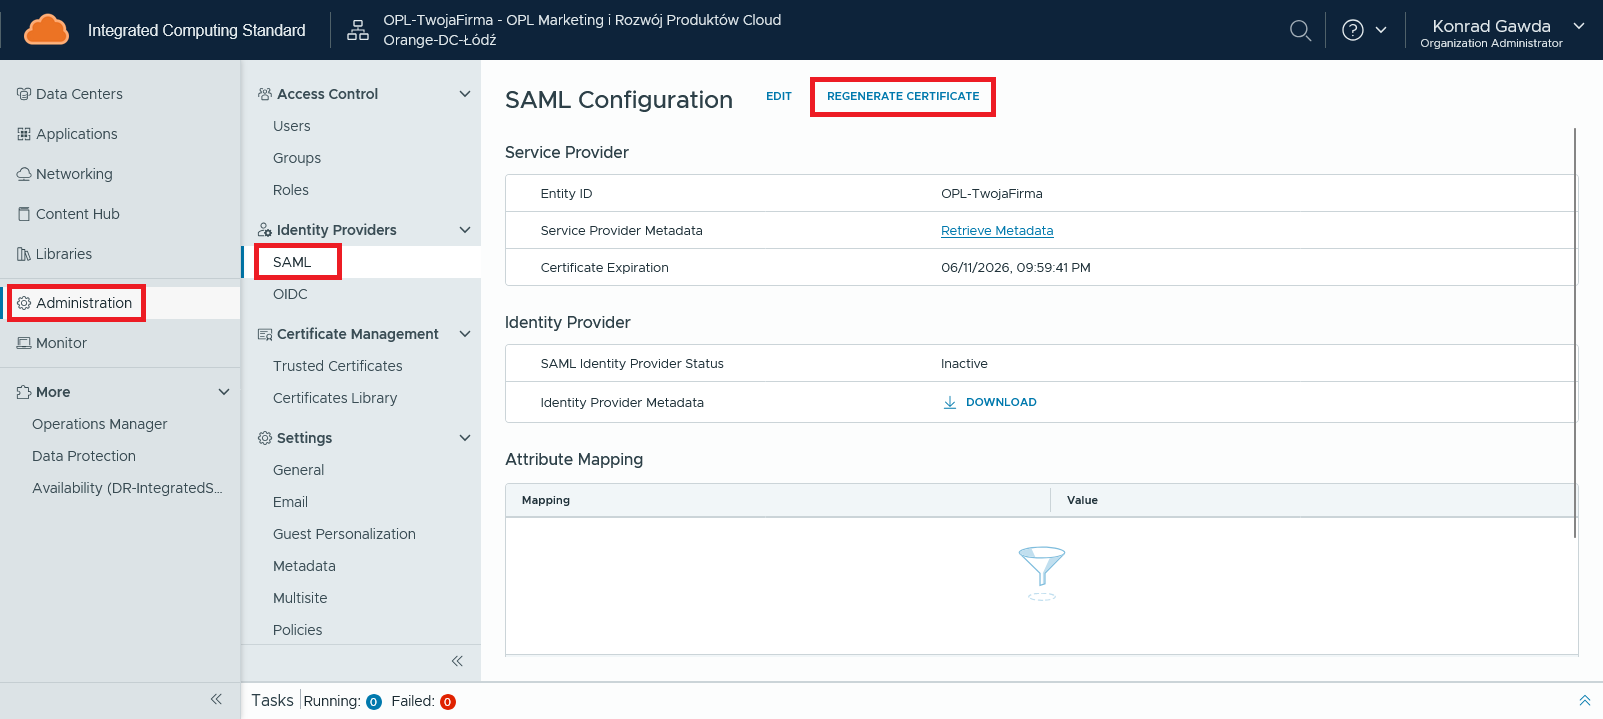Collapse the Access Control section
Viewport: 1603px width, 719px height.
[x=464, y=94]
